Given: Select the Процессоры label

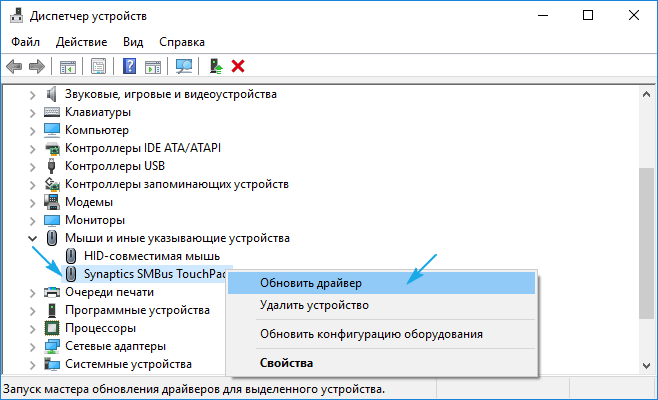Looking at the screenshot, I should coord(100,328).
